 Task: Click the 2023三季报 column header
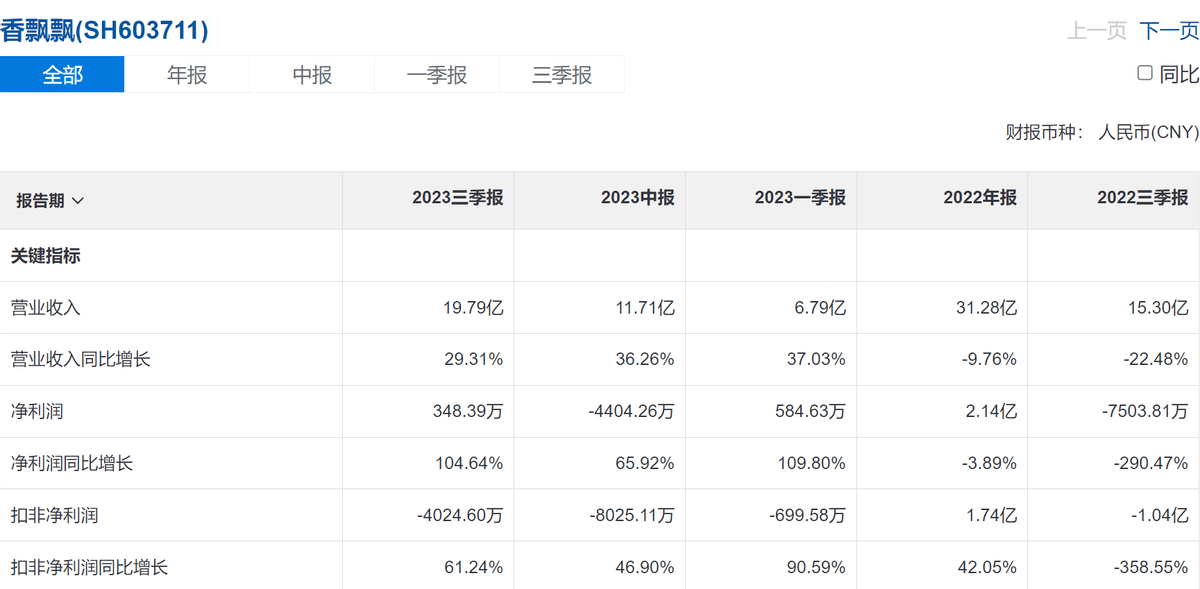tap(457, 198)
